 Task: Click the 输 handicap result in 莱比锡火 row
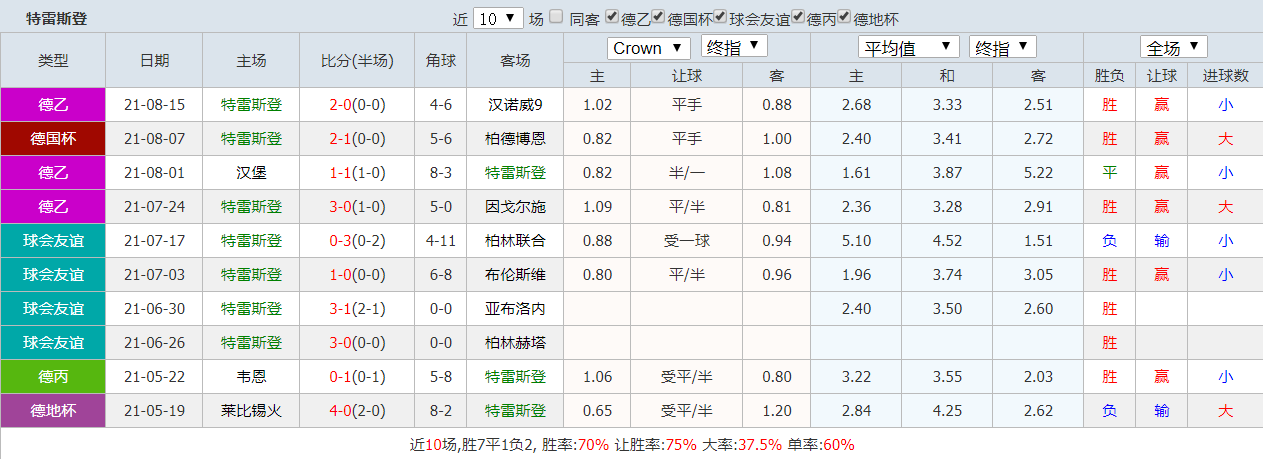point(1161,410)
